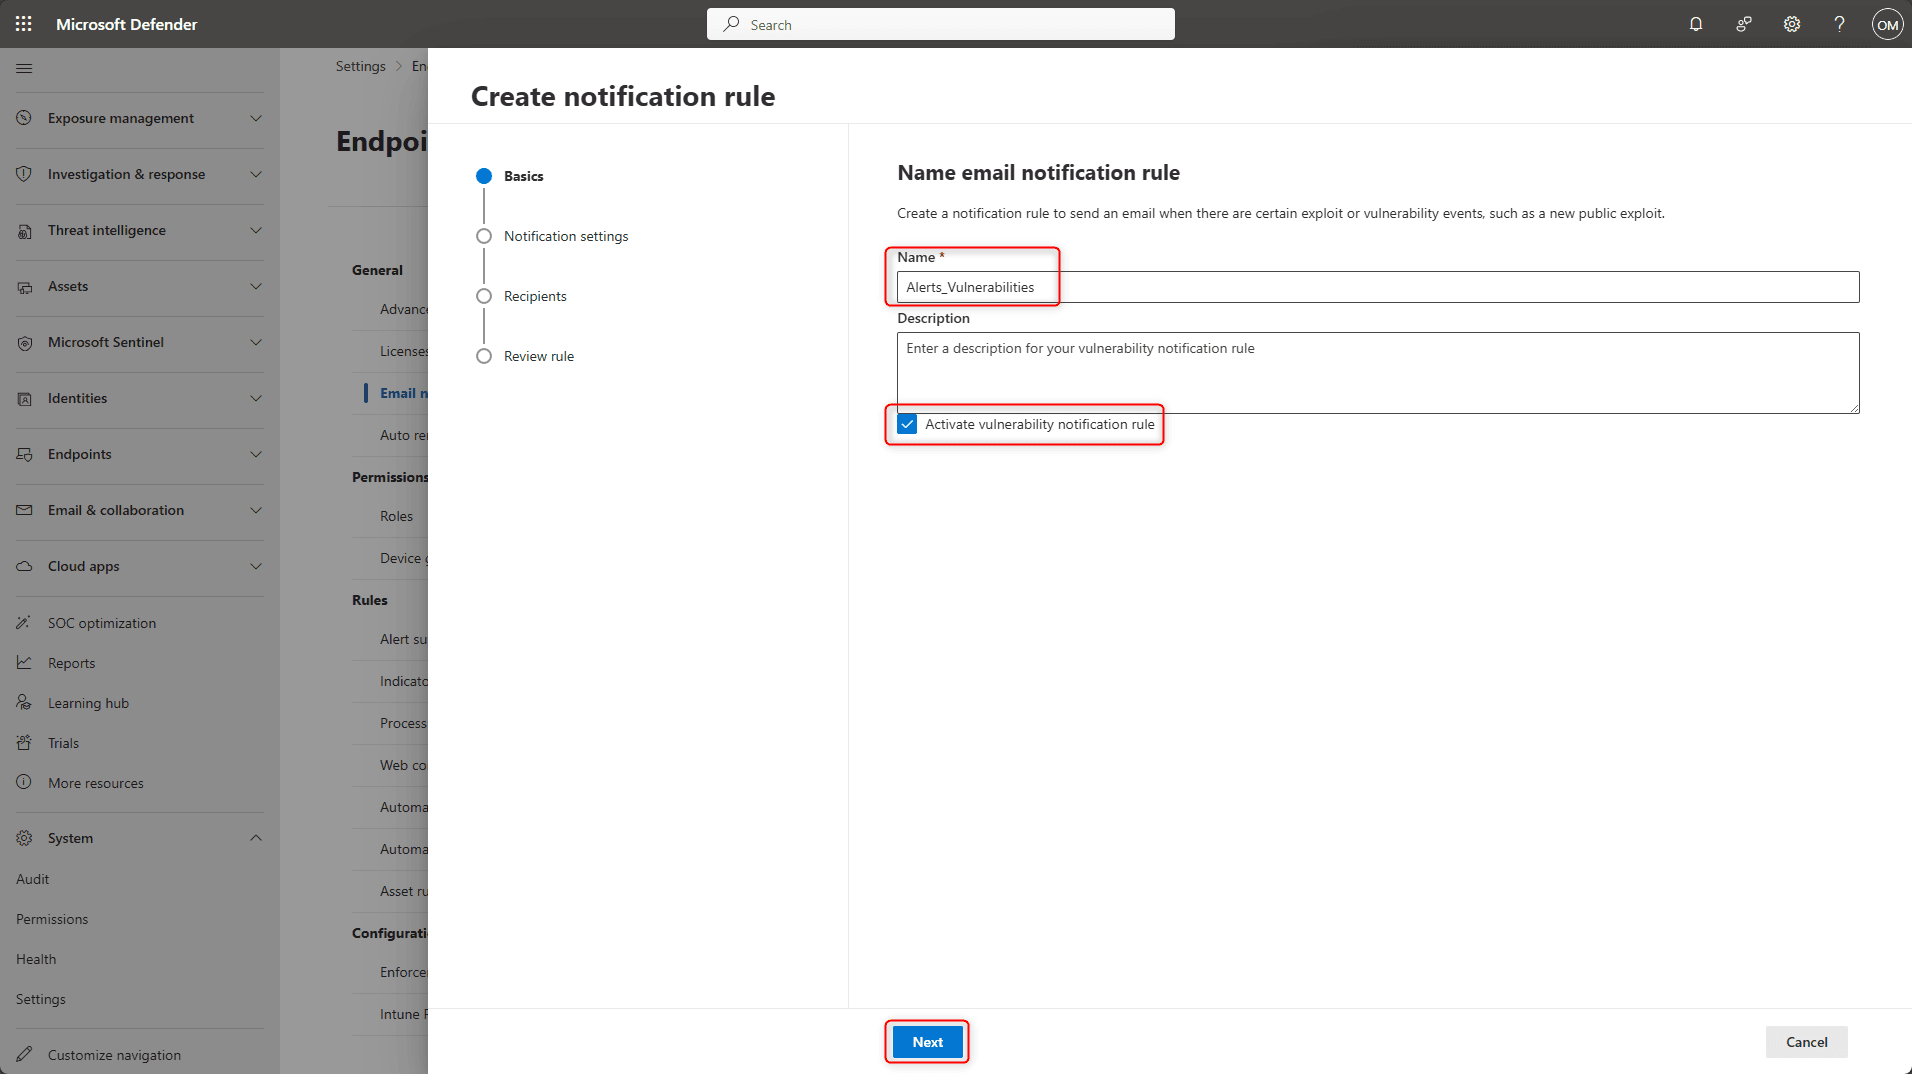Click the community people icon in header
1912x1074 pixels.
[x=1744, y=24]
